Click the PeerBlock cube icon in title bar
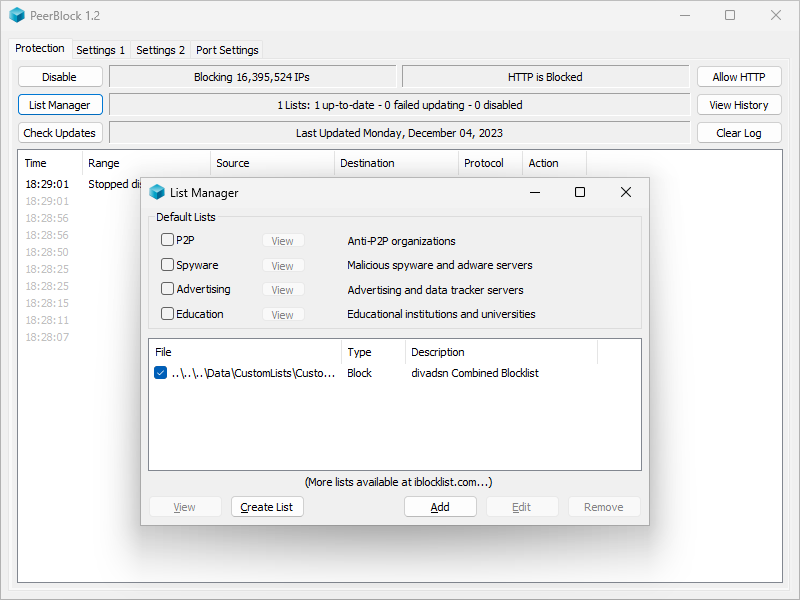The image size is (800, 600). (17, 16)
